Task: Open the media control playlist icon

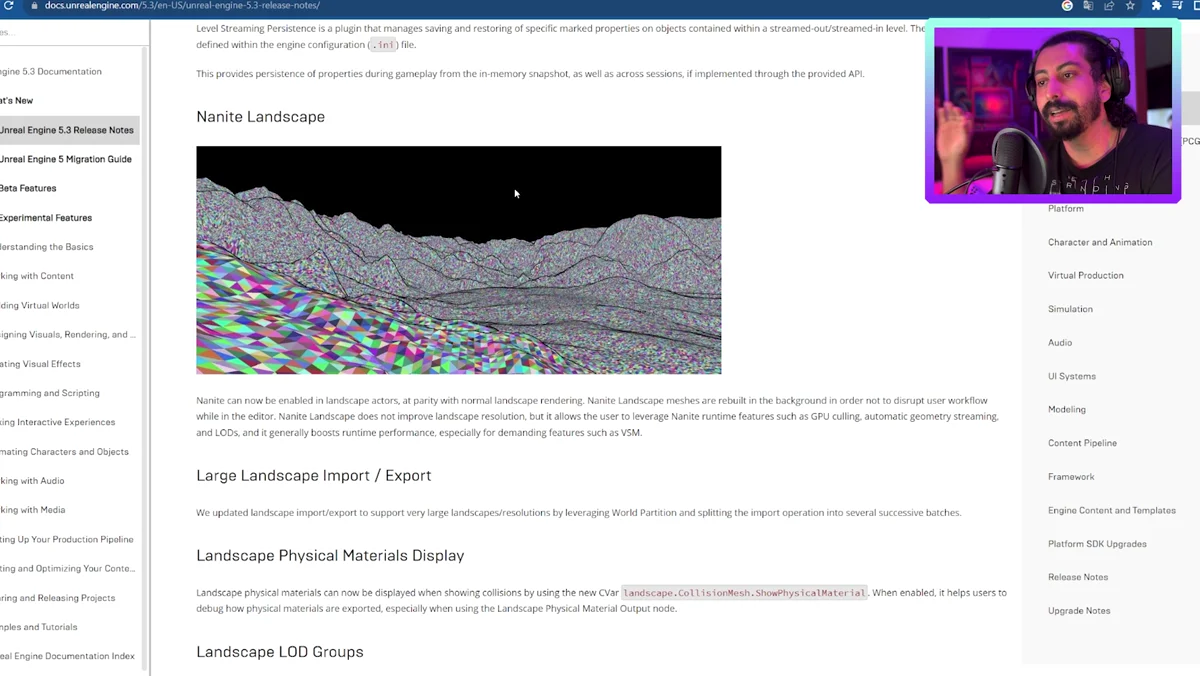Action: [1177, 6]
